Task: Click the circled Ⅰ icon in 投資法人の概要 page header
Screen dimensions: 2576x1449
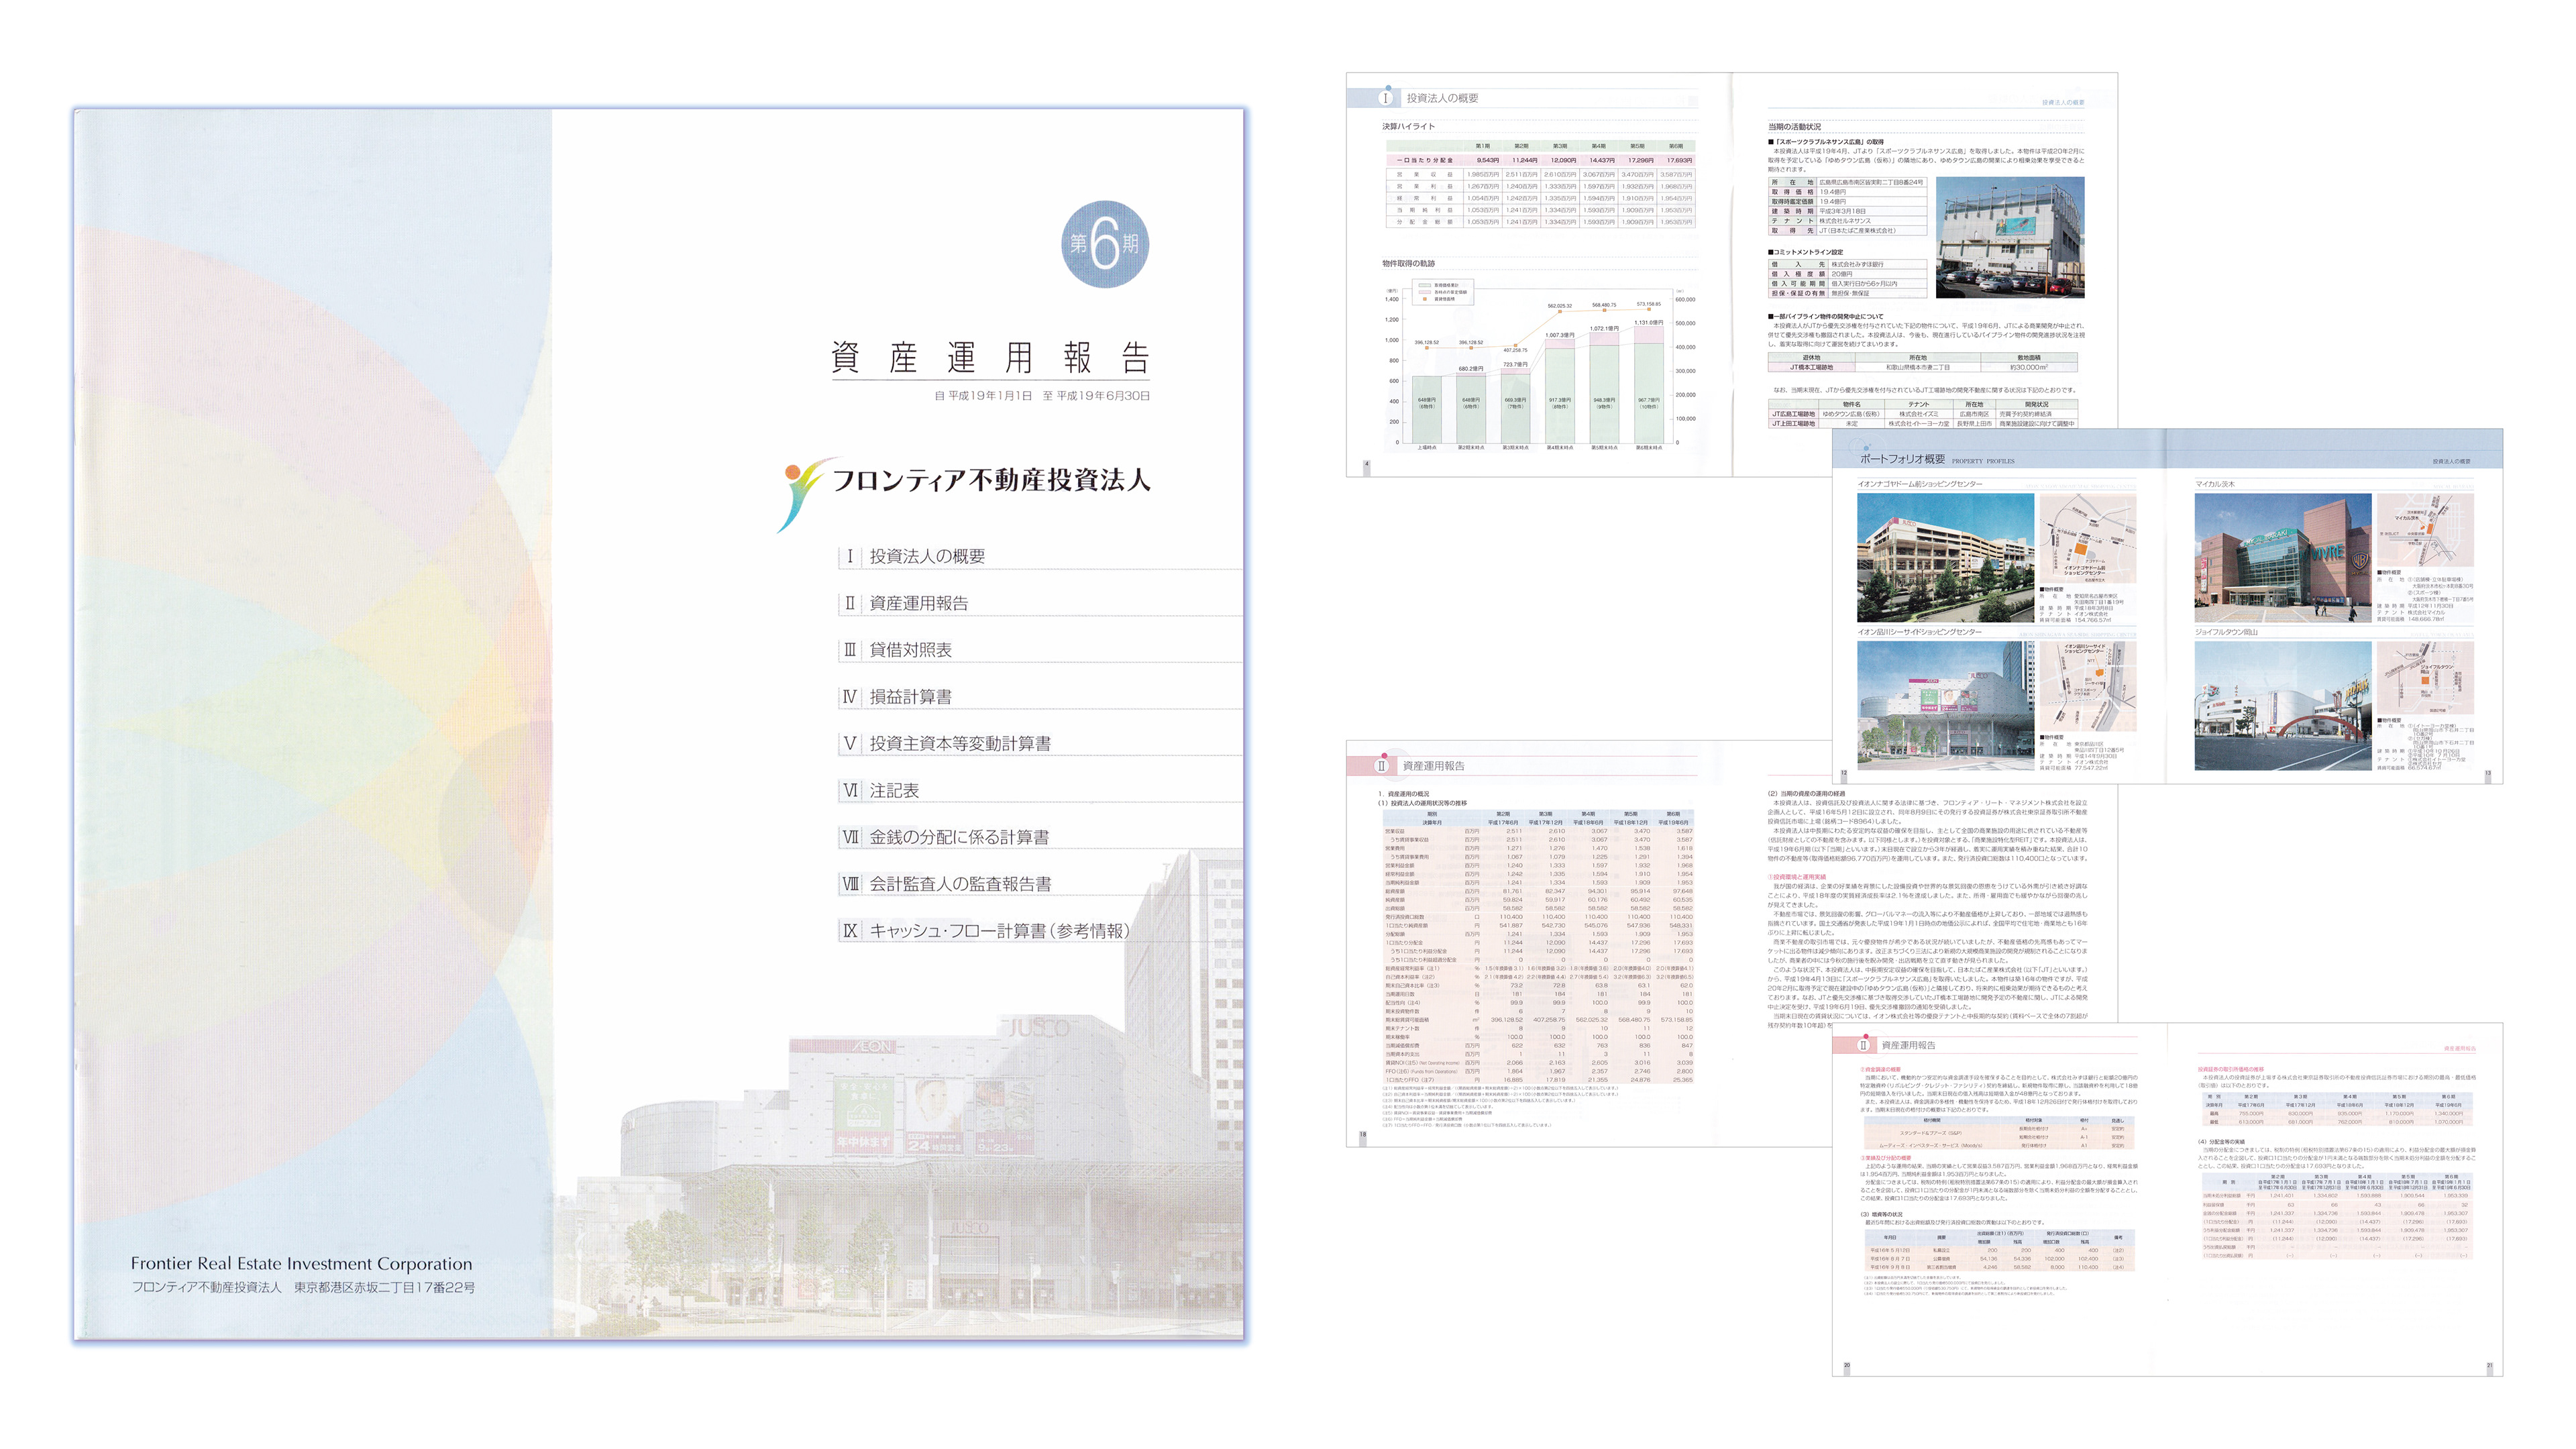Action: pyautogui.click(x=1385, y=98)
